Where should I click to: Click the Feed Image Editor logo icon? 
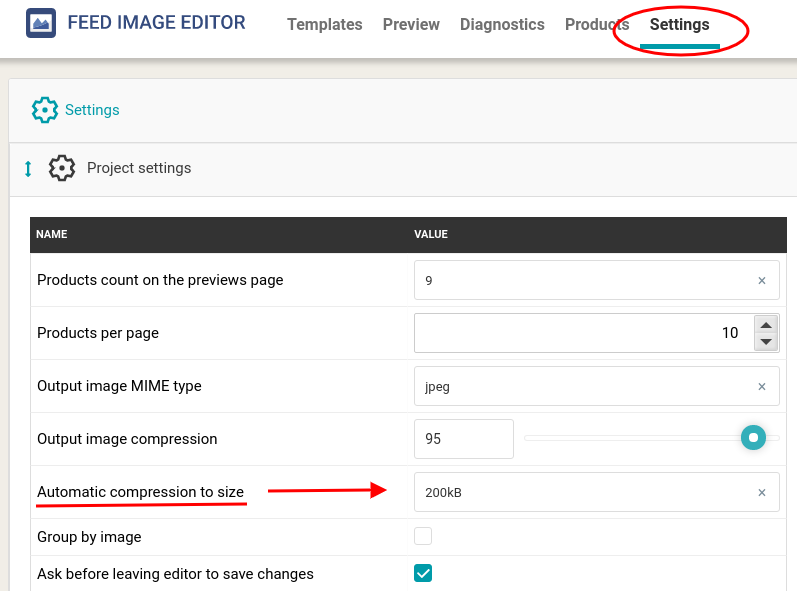point(41,23)
